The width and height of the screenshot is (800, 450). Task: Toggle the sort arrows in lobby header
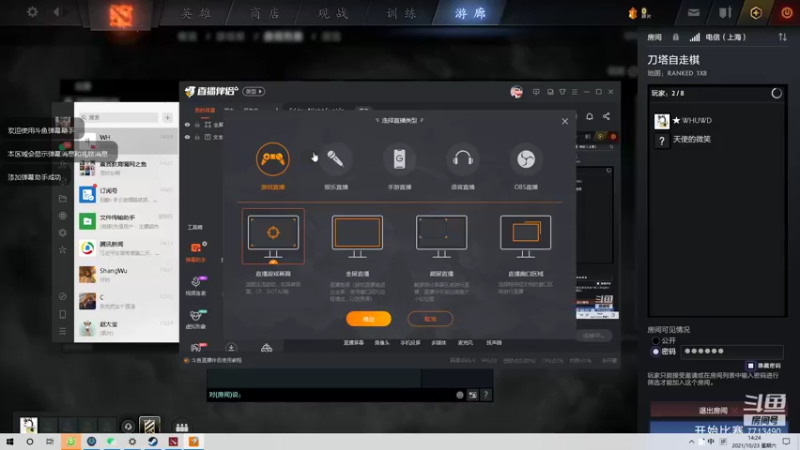tap(782, 37)
